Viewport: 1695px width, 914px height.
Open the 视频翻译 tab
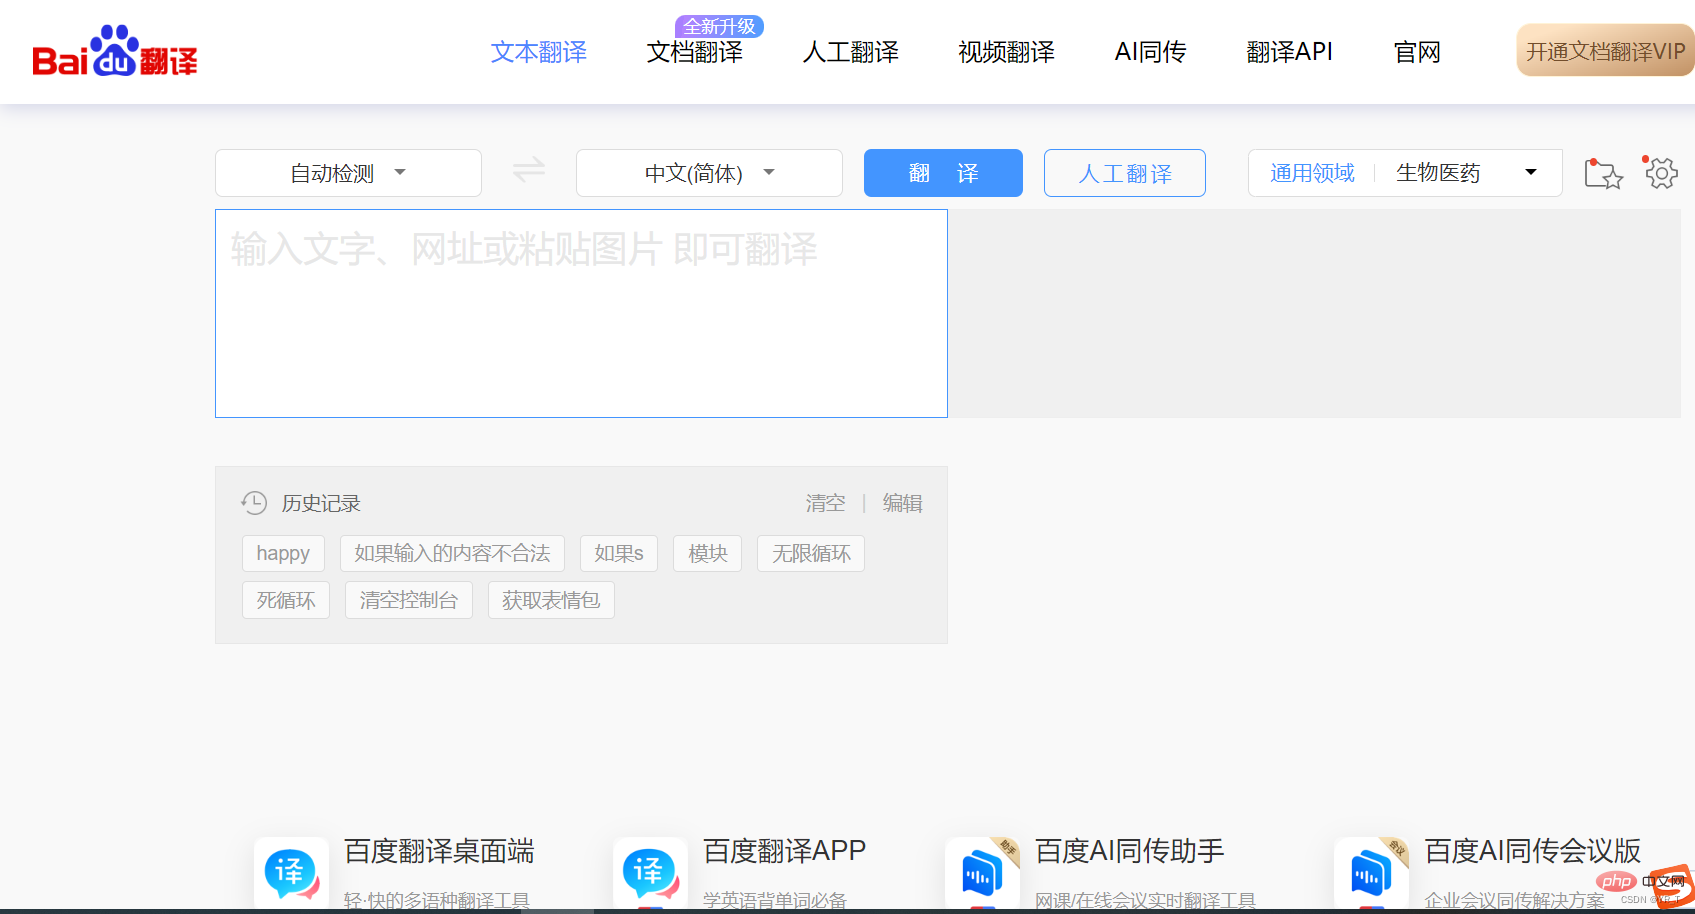pos(1006,52)
